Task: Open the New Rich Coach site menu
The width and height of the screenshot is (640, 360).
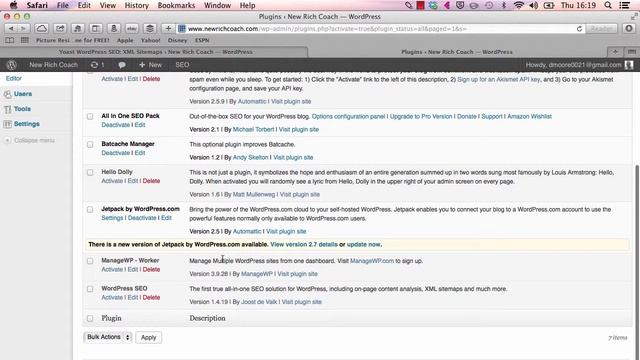Action: (53, 65)
